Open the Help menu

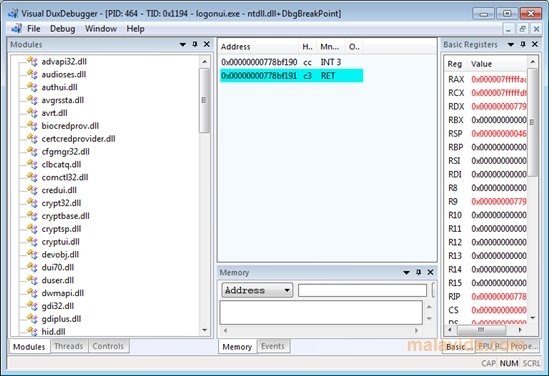pyautogui.click(x=135, y=29)
